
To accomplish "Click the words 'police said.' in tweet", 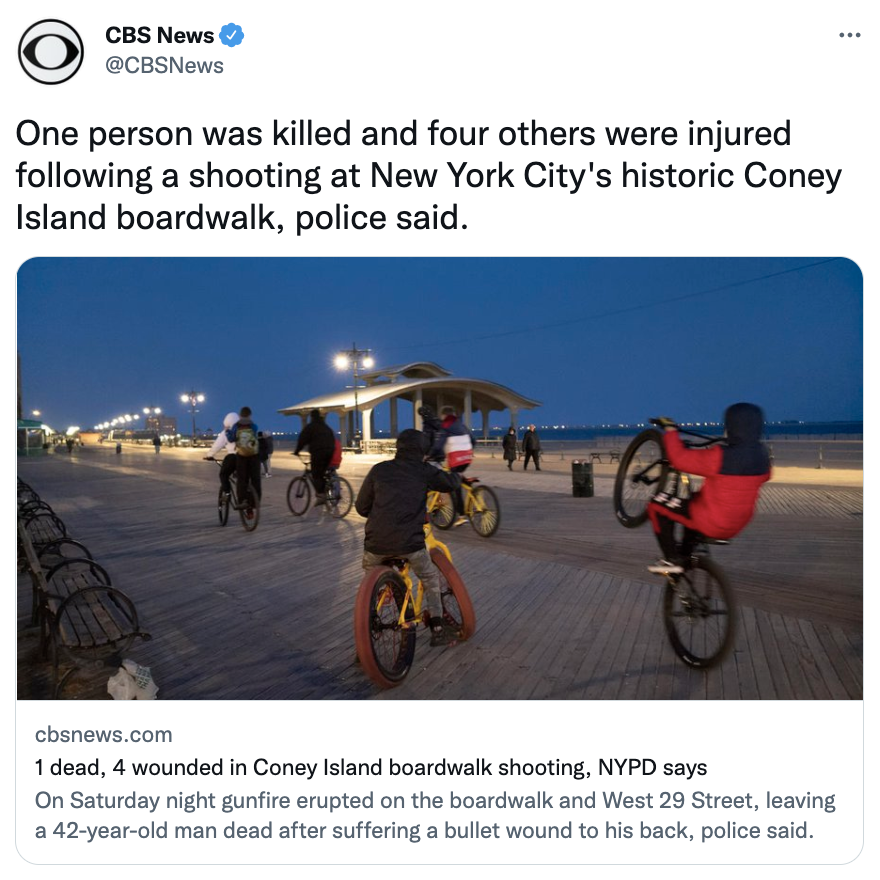I will (x=382, y=218).
